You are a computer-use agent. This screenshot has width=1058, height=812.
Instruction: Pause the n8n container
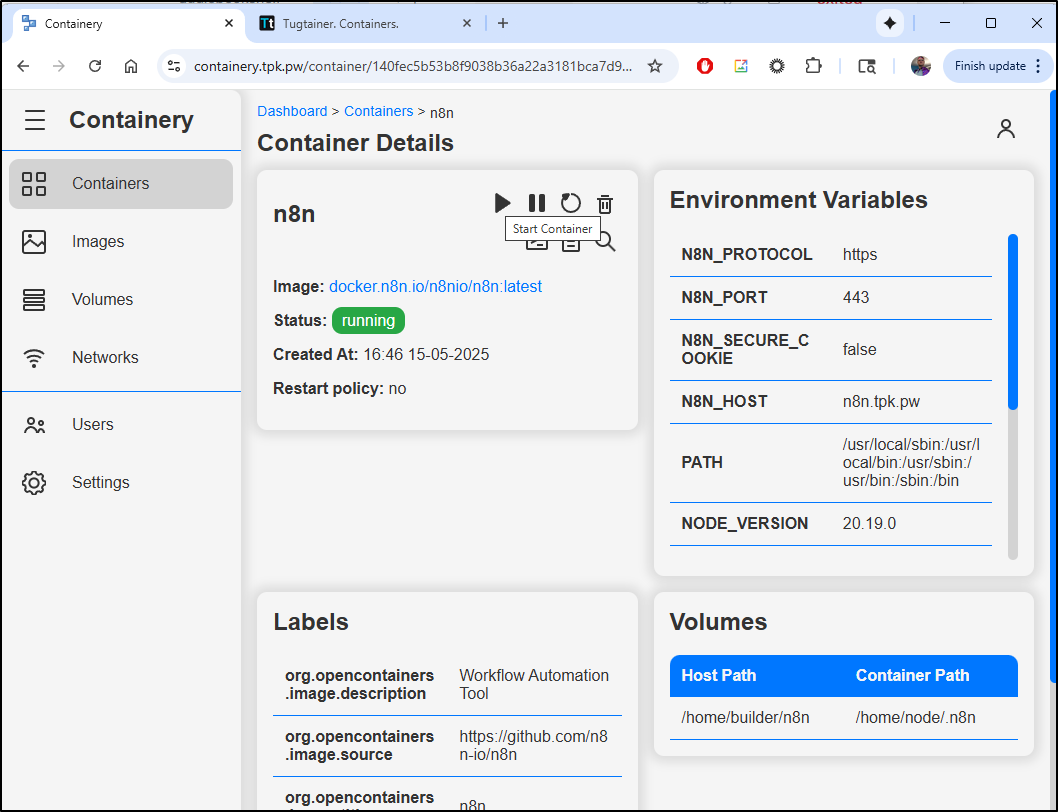point(537,203)
